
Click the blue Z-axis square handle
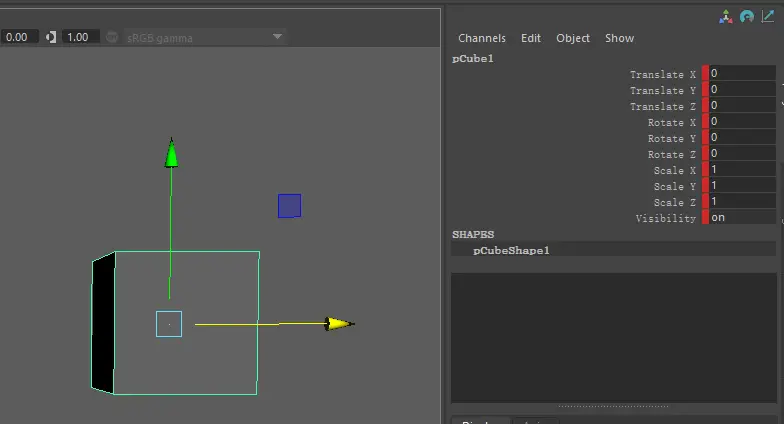289,206
